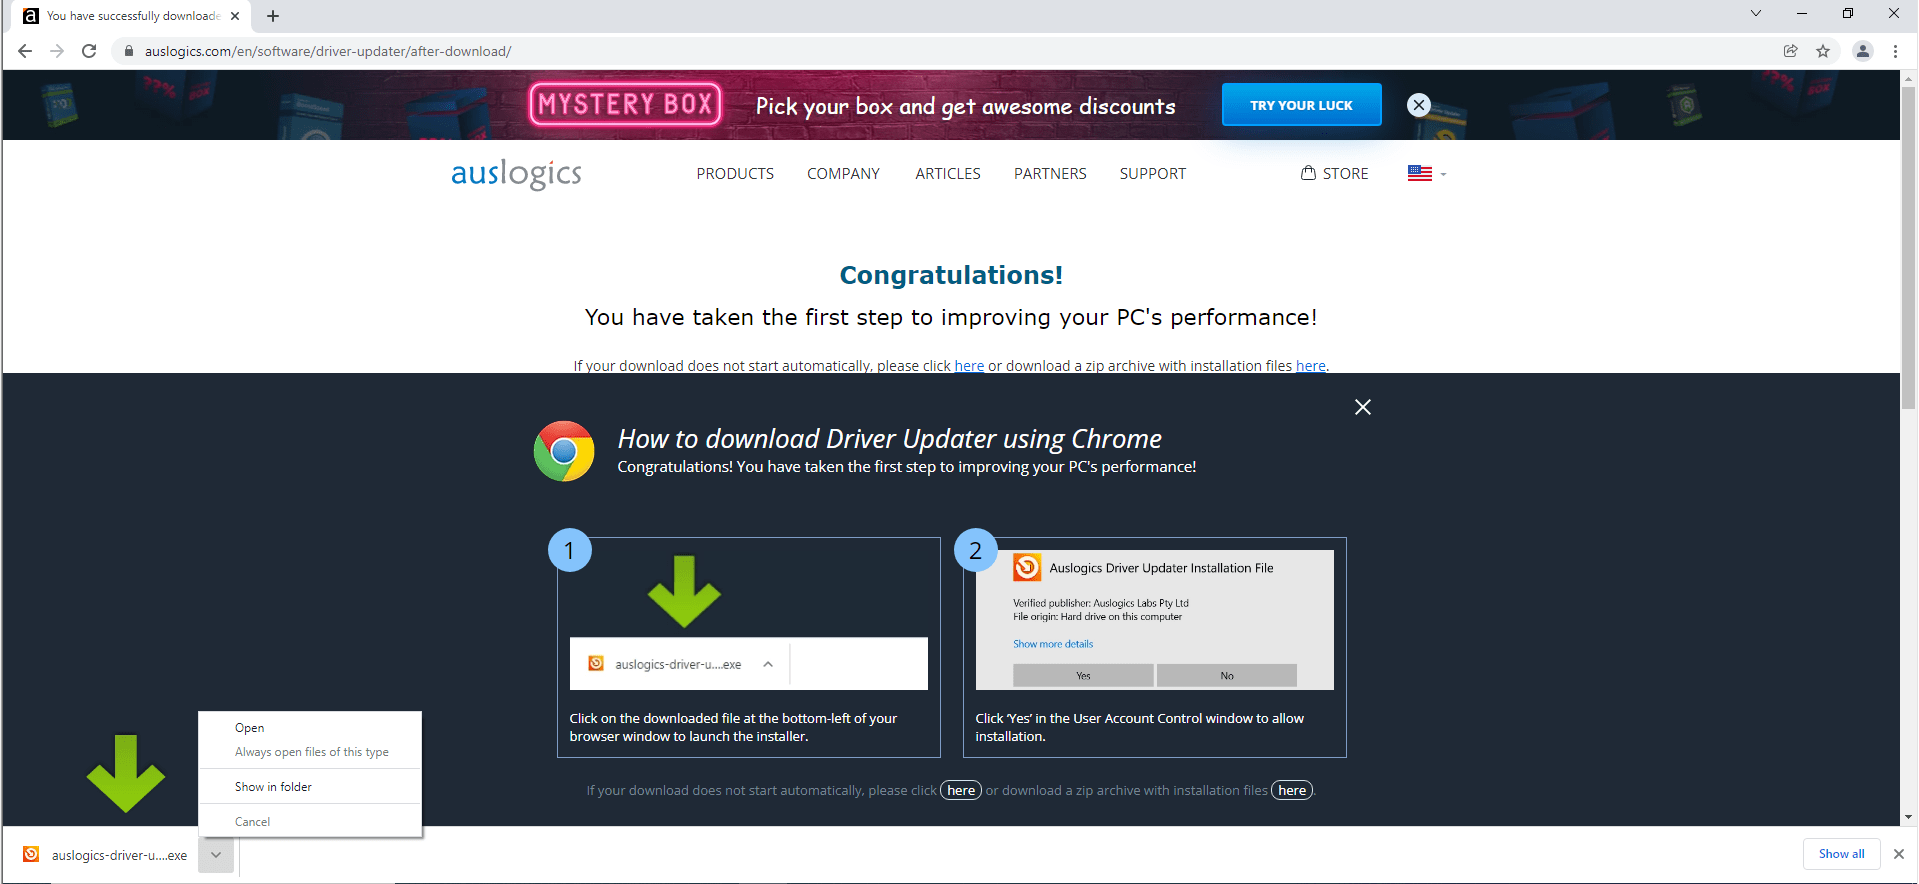Viewport: 1919px width, 884px height.
Task: Close the Chrome download instructions overlay
Action: pos(1362,407)
